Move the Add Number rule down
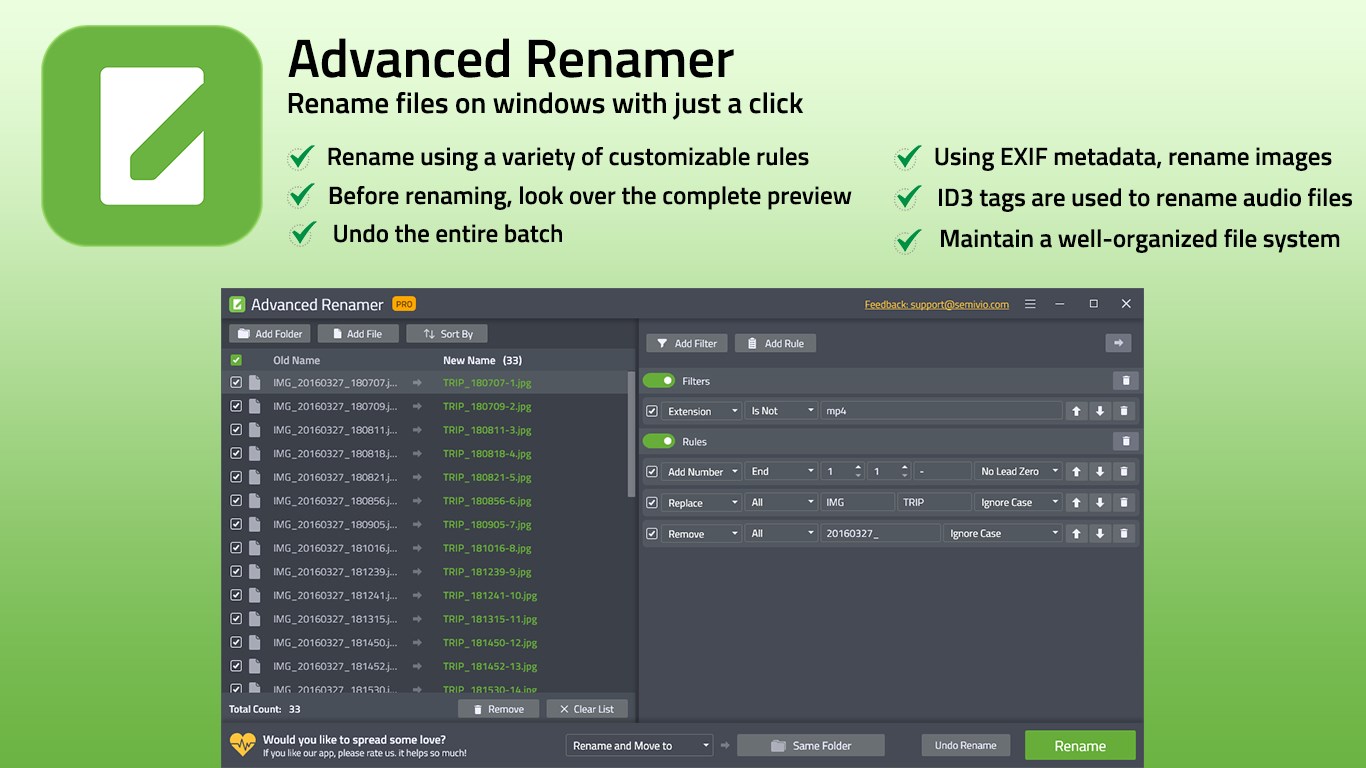 1100,471
